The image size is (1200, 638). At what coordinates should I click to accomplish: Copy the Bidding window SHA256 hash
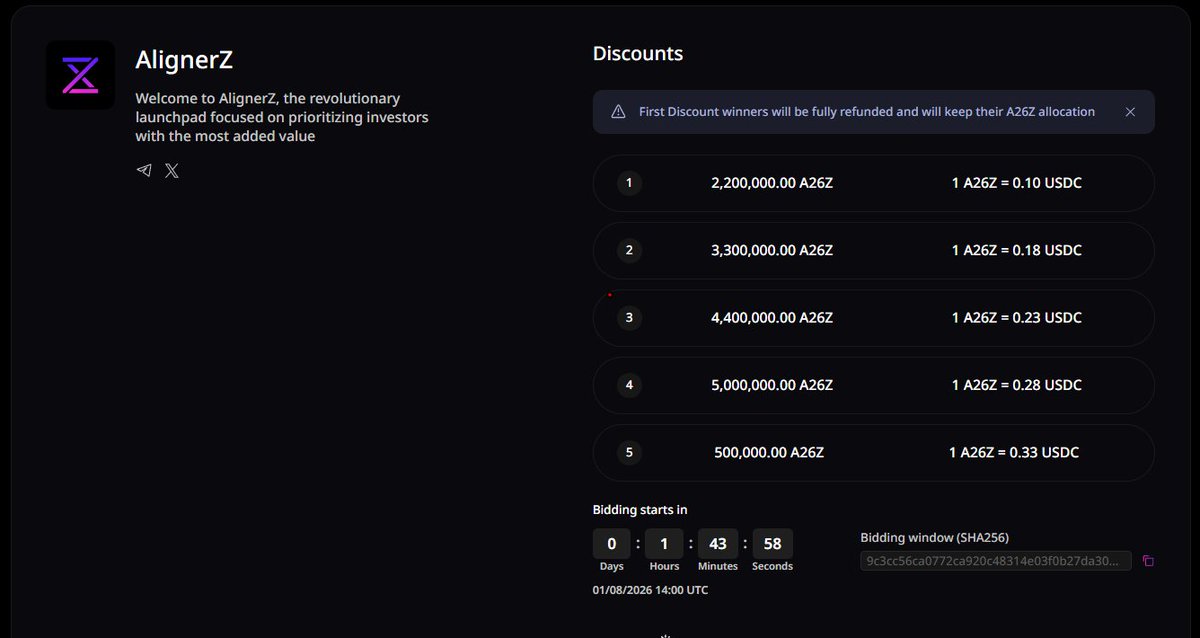pyautogui.click(x=1148, y=561)
